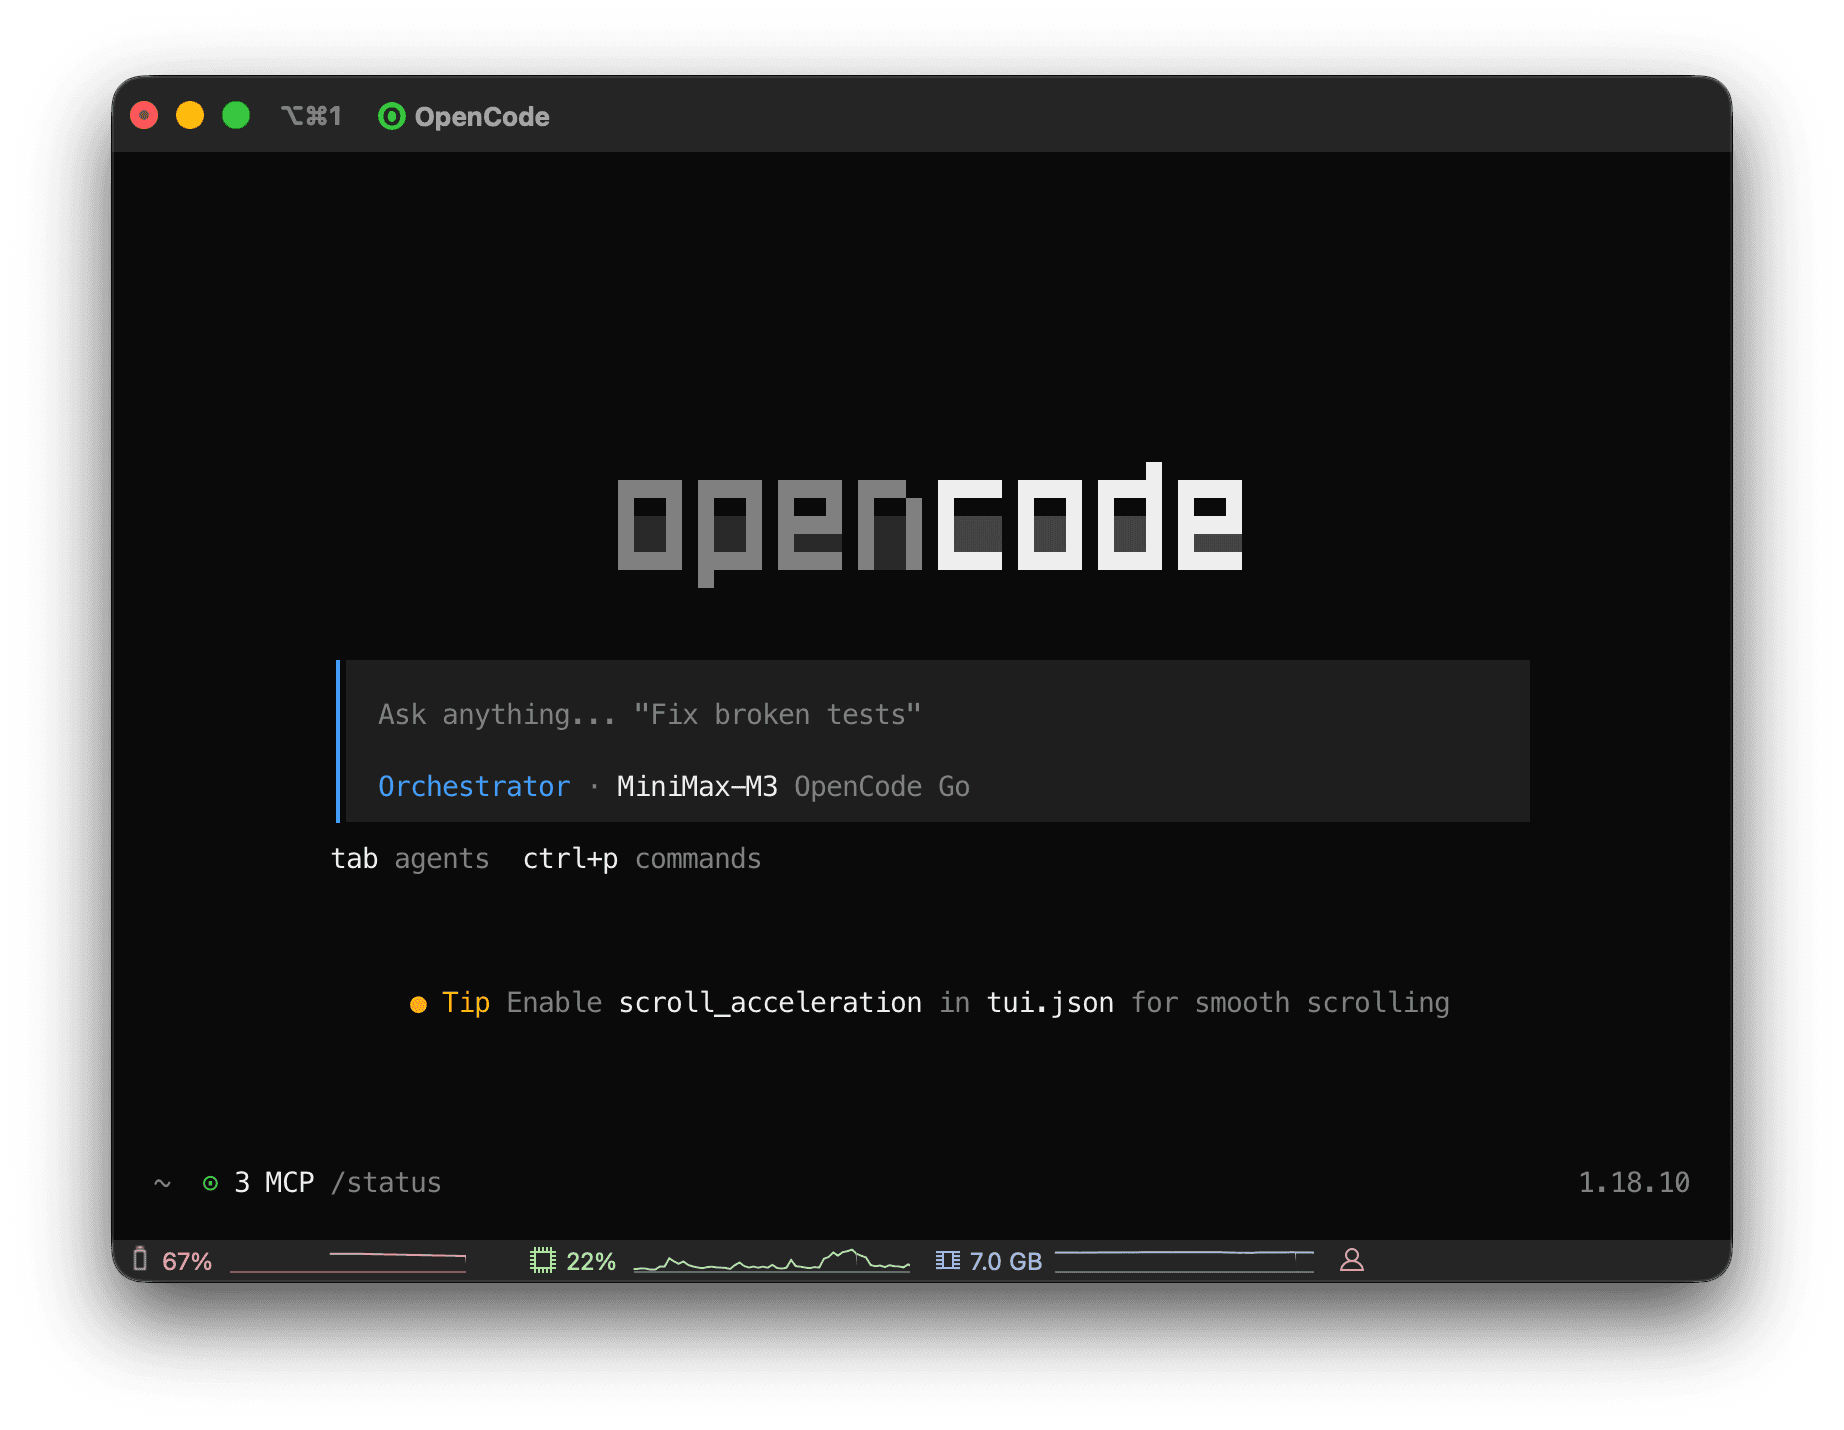The height and width of the screenshot is (1430, 1844).
Task: Click the 22% CPU usage value
Action: point(591,1261)
